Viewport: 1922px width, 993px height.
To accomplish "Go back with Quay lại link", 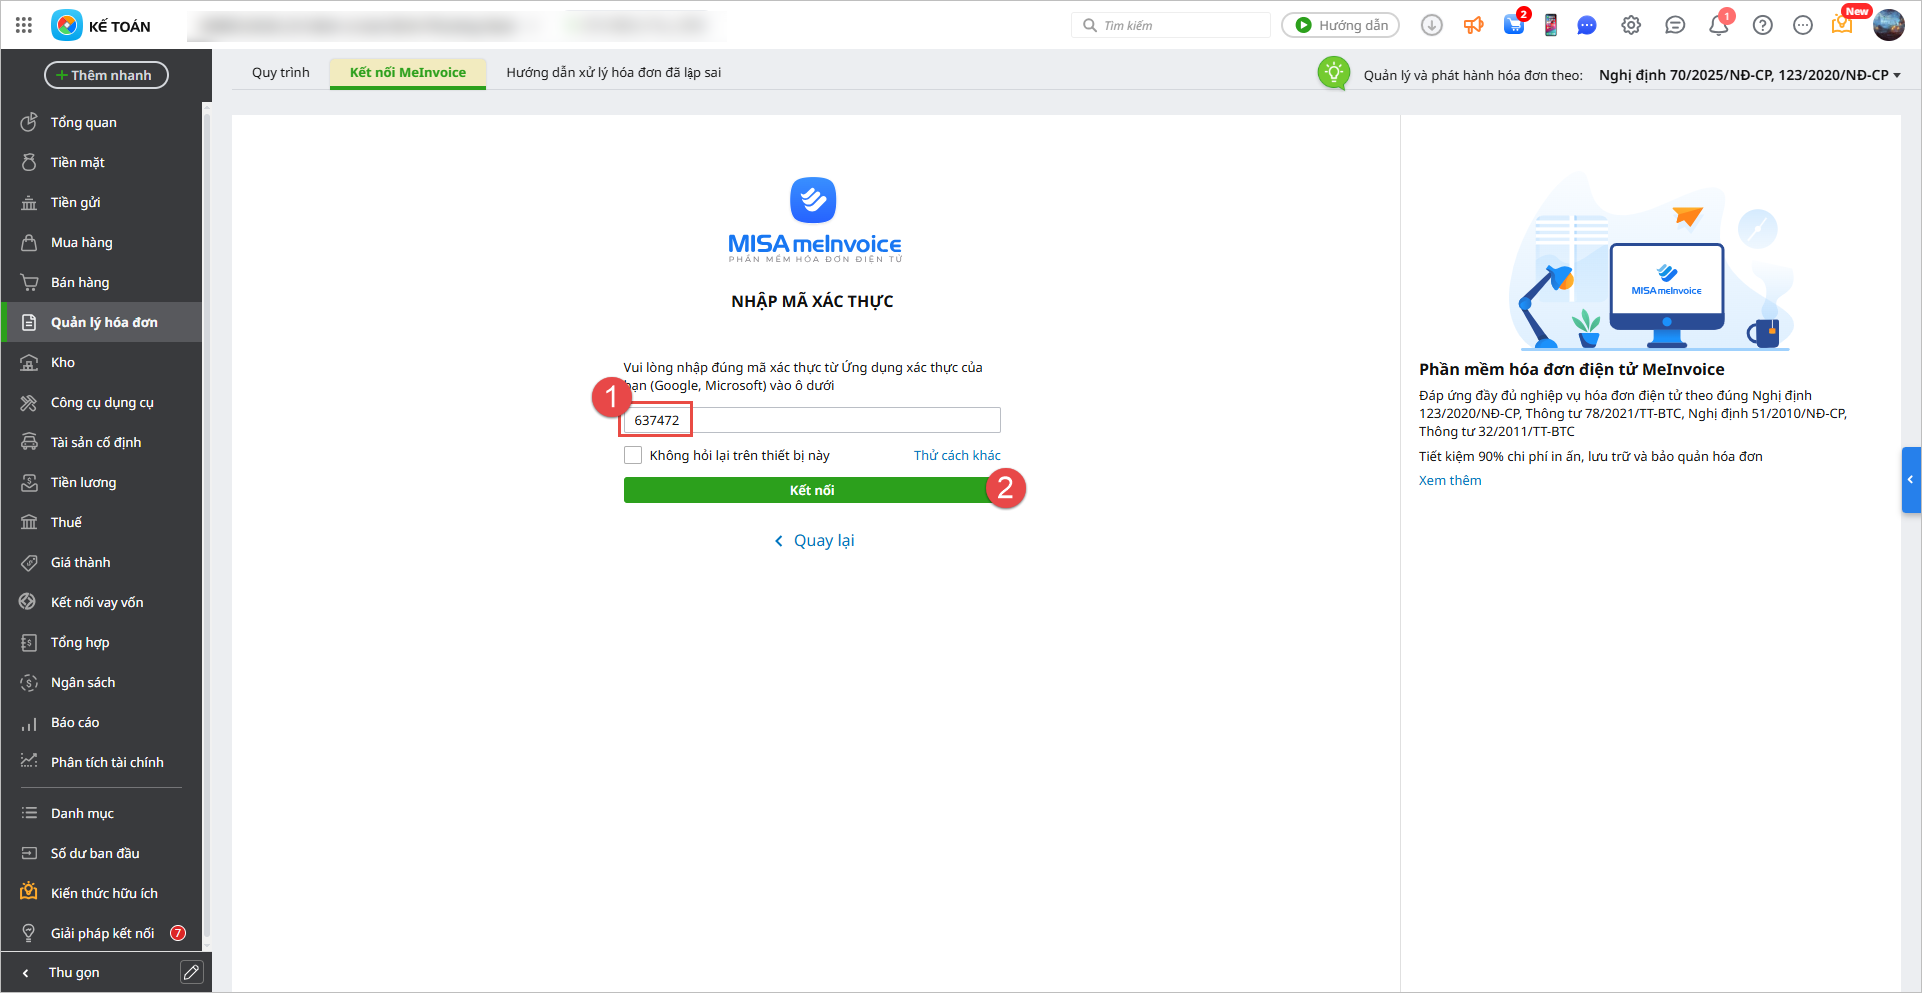I will point(814,541).
